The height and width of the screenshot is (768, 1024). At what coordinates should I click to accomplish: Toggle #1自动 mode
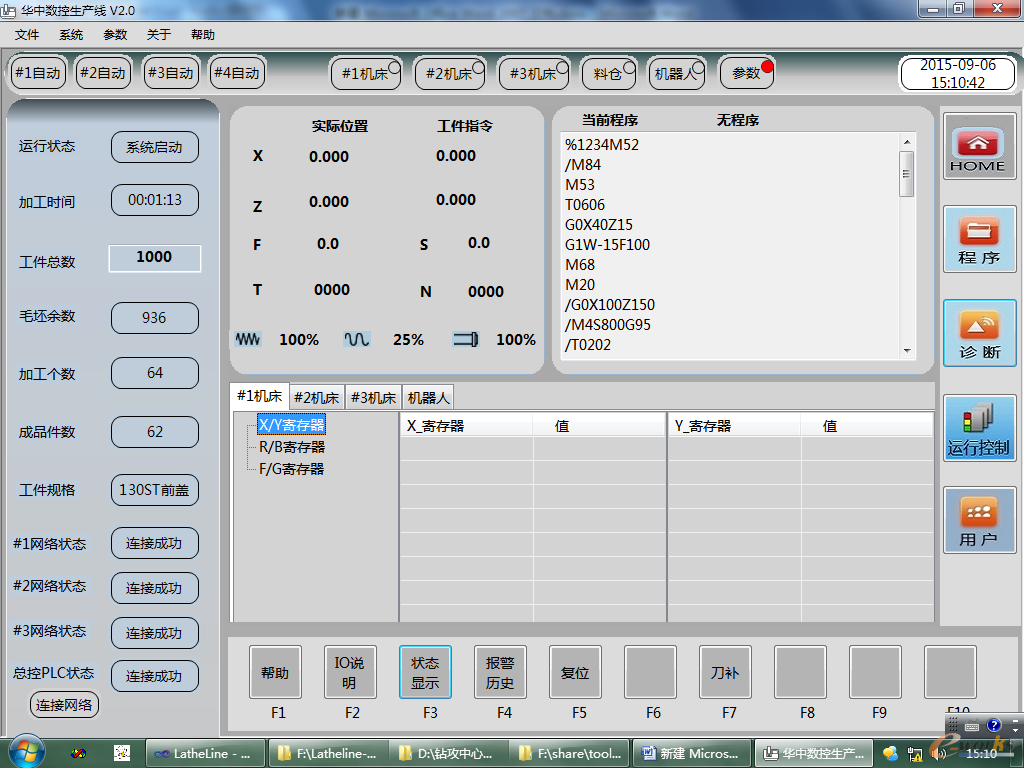[38, 72]
